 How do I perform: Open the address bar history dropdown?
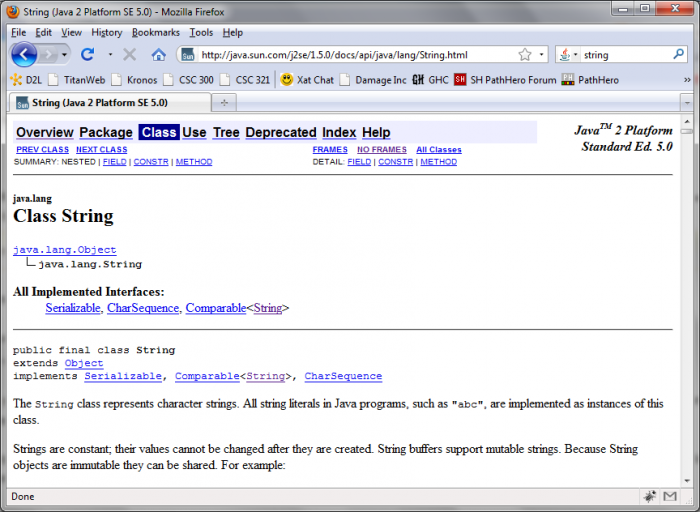pos(542,54)
